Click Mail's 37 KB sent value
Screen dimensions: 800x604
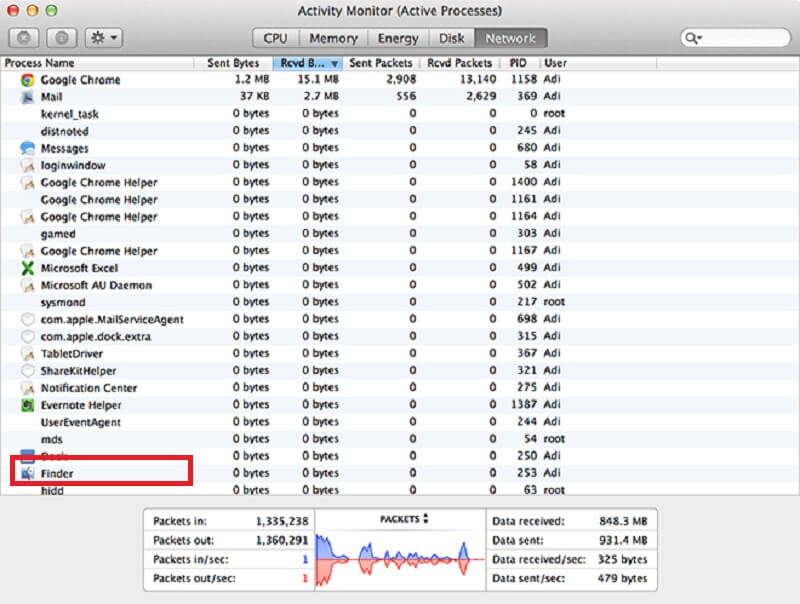(x=254, y=96)
